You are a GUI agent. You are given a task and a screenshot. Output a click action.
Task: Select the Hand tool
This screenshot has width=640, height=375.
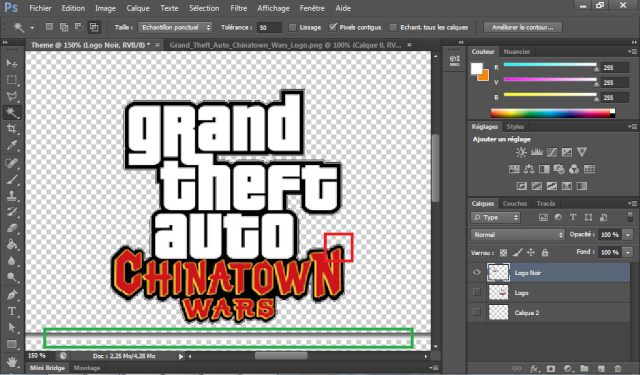pos(12,362)
